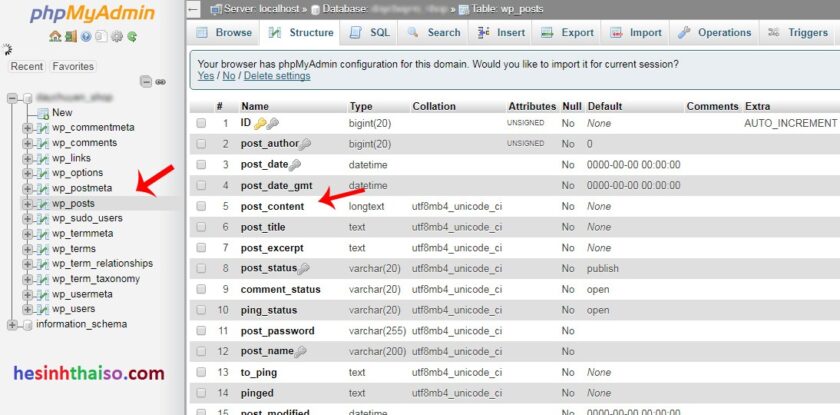Open wp_postmeta table in the sidebar
This screenshot has height=415, width=840.
(x=82, y=188)
